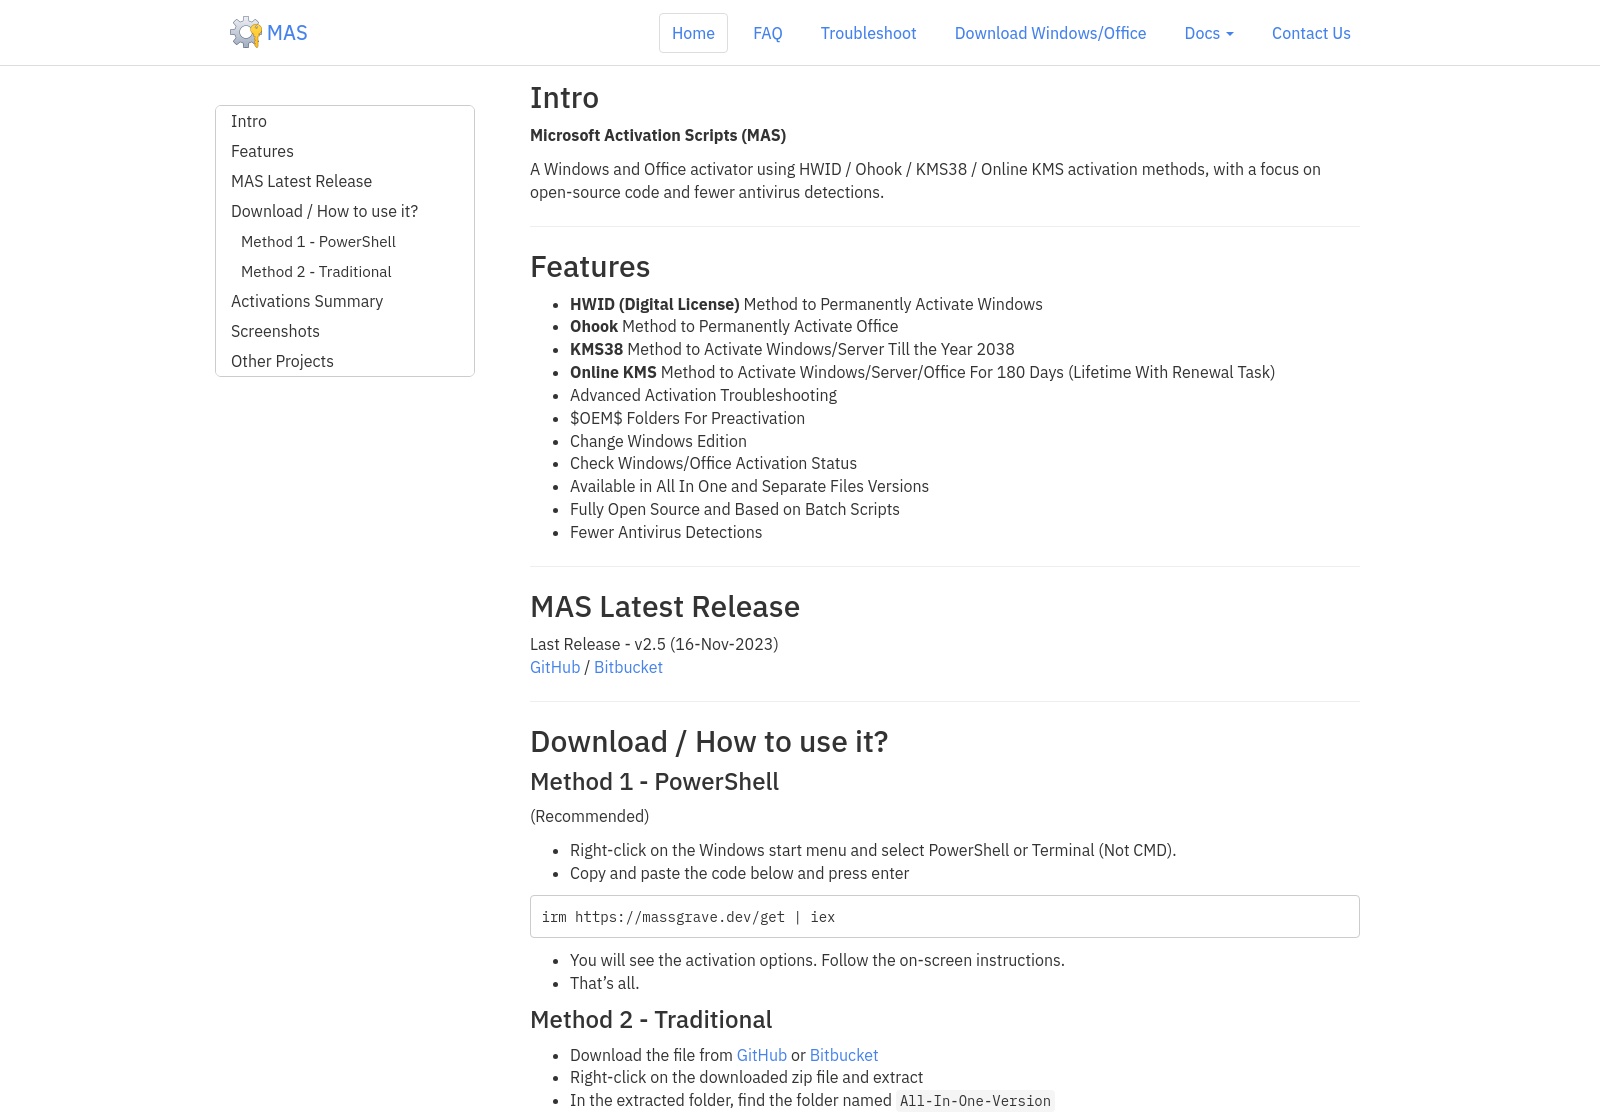The image size is (1600, 1113).
Task: Click the Method 2 - Traditional heading
Action: (651, 1020)
